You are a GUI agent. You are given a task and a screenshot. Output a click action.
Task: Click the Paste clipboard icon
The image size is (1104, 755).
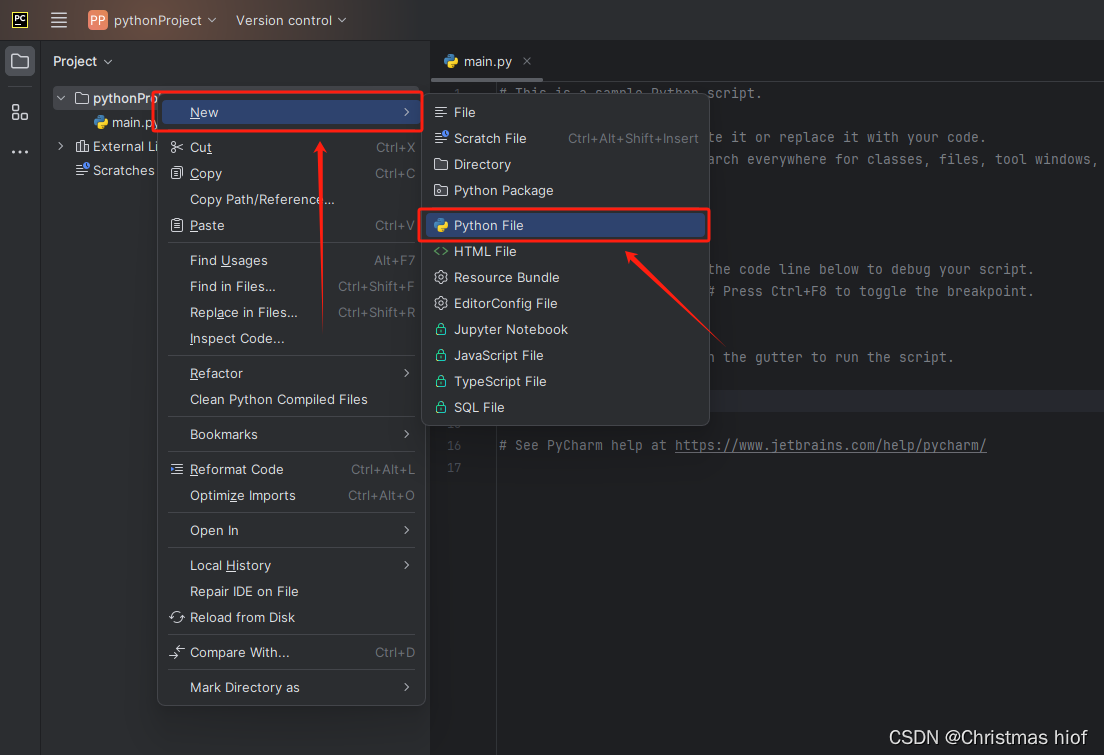coord(177,225)
